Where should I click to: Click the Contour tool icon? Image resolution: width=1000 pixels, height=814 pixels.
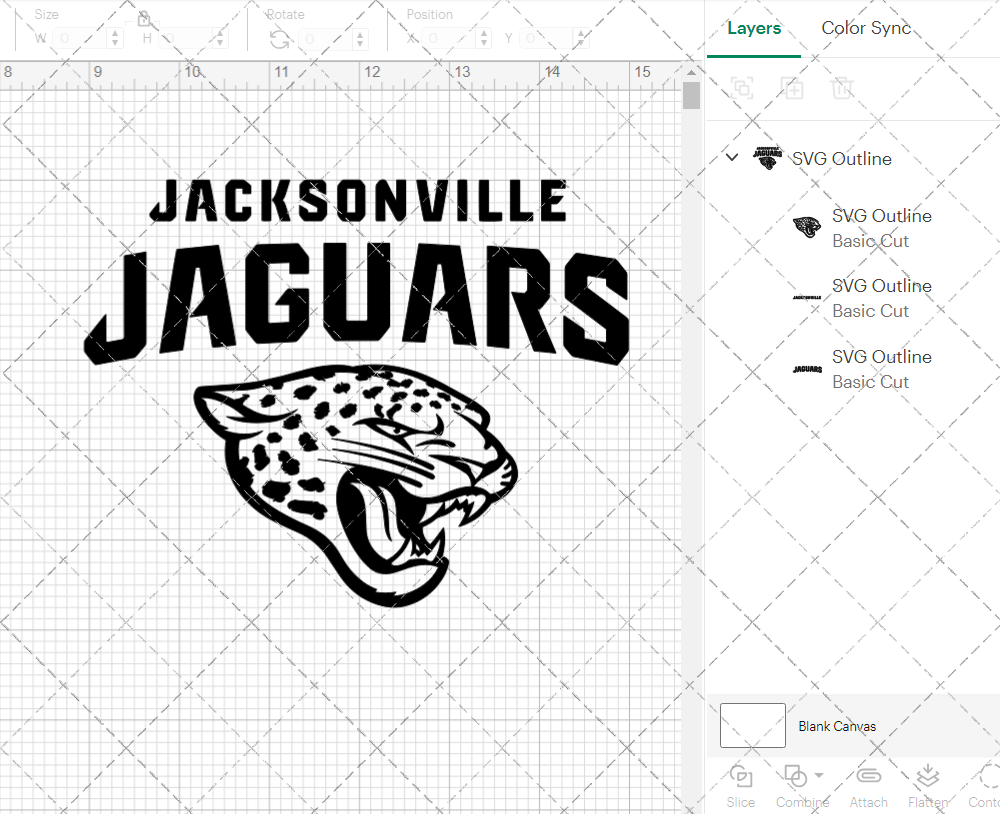985,777
